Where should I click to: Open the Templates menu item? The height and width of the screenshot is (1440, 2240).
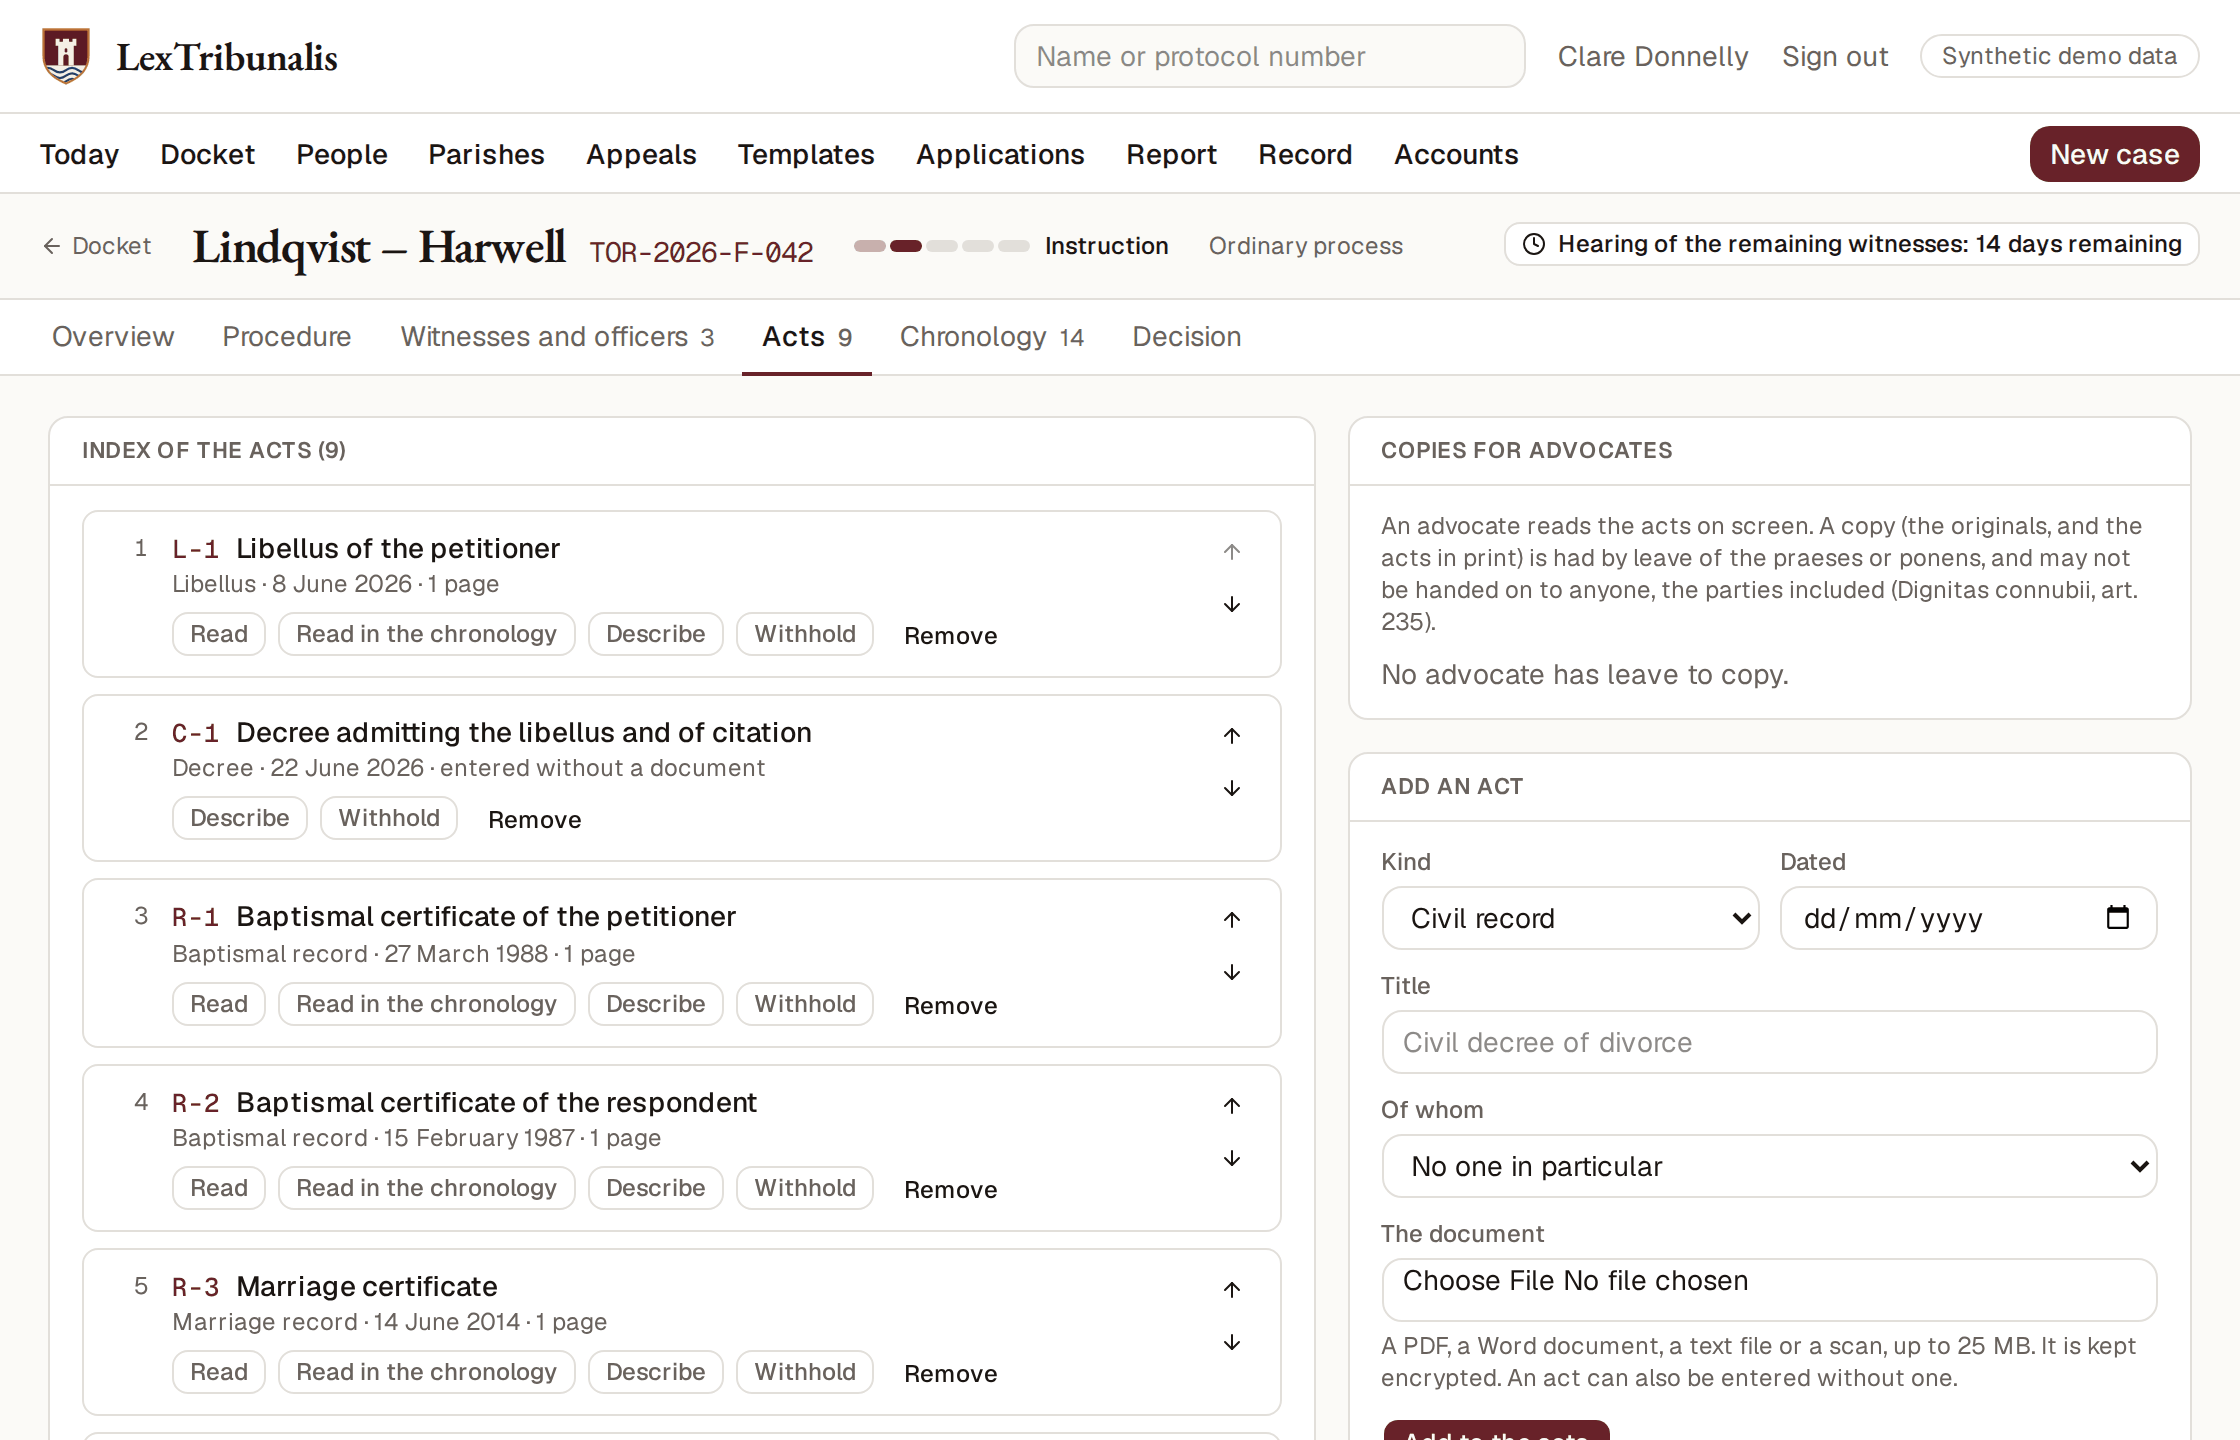click(806, 154)
